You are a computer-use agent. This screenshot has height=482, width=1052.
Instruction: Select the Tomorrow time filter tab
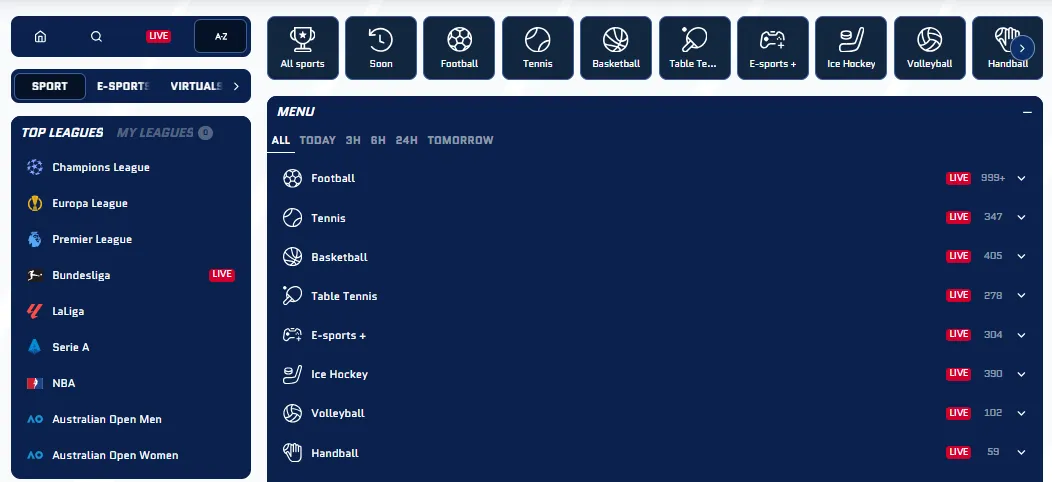point(460,141)
